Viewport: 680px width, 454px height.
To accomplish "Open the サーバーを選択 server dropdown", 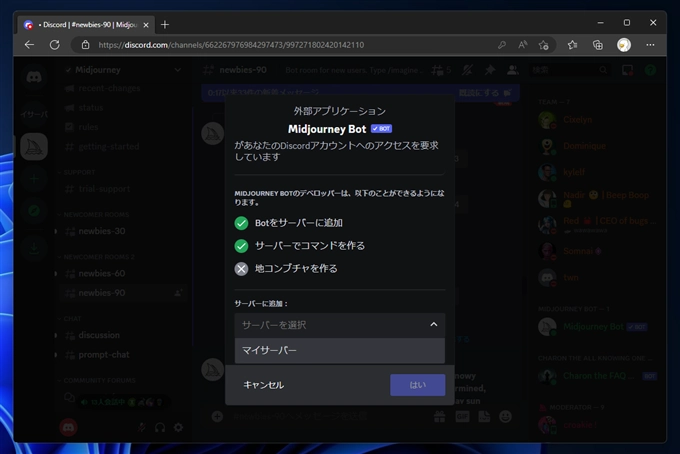I will pyautogui.click(x=340, y=325).
